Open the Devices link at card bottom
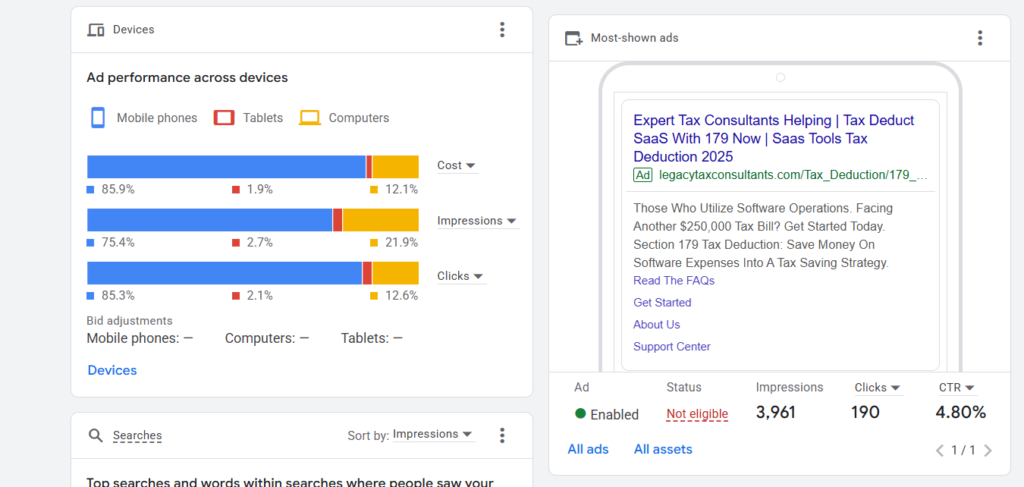1024x487 pixels. tap(112, 370)
